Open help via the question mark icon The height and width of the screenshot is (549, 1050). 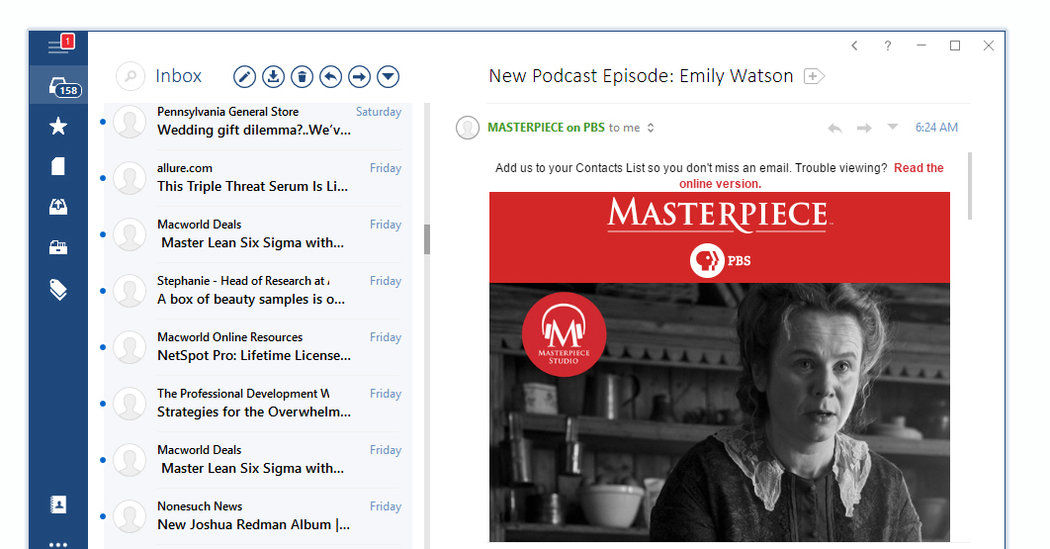pyautogui.click(x=888, y=46)
